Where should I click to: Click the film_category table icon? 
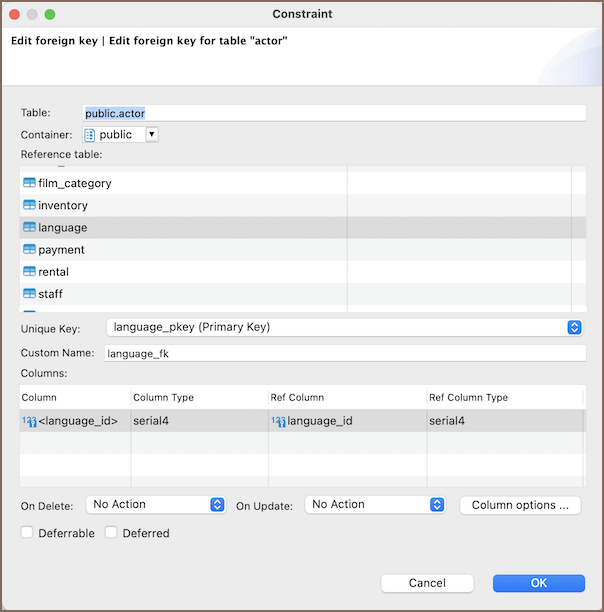[x=29, y=183]
